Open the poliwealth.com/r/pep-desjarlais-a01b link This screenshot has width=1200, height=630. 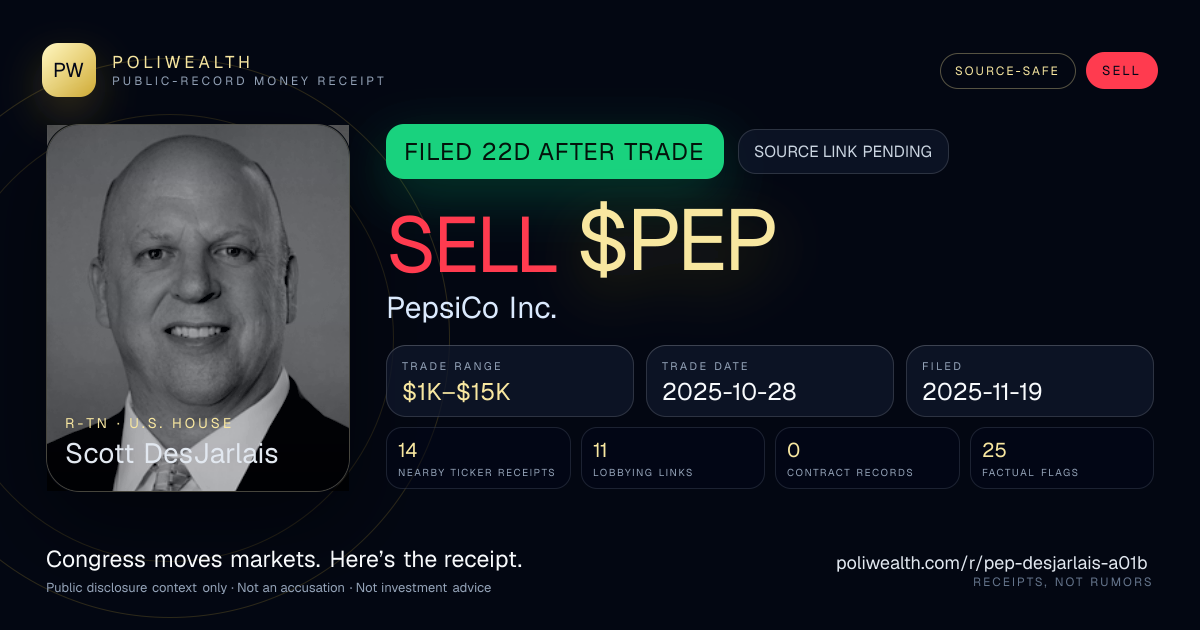[x=991, y=563]
